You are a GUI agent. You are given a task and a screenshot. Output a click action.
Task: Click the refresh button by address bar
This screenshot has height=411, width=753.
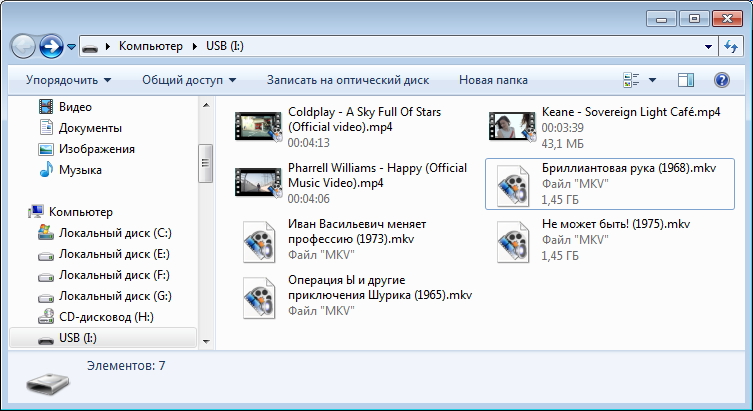tap(730, 46)
